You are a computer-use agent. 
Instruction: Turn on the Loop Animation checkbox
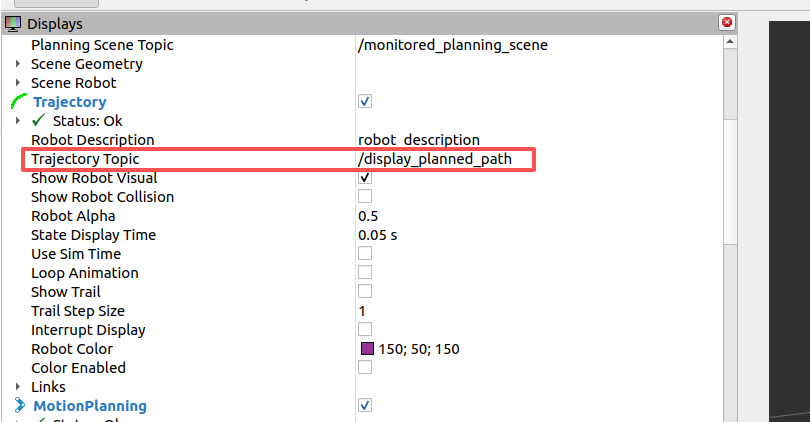point(365,272)
